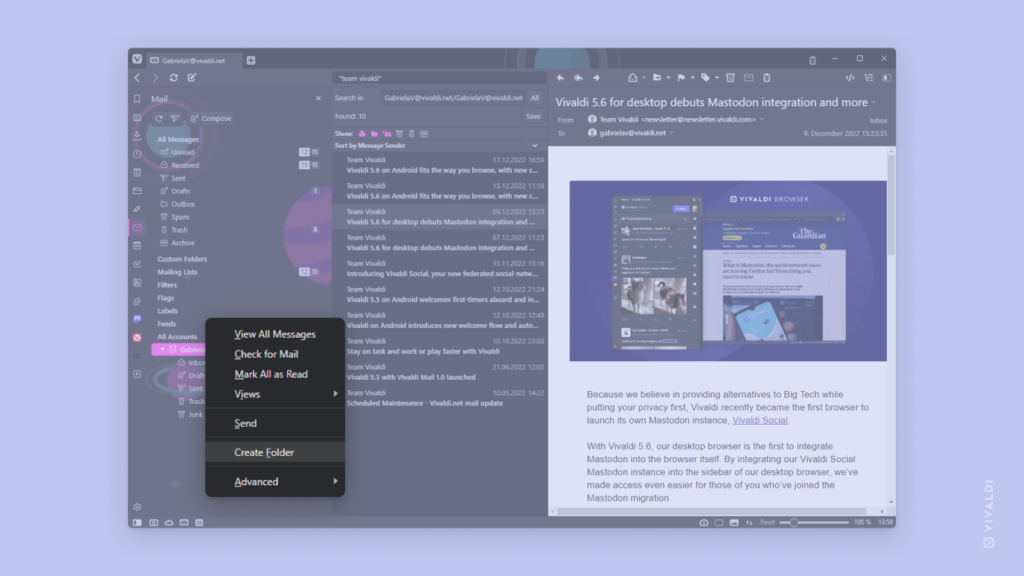Open the Views submenu
The width and height of the screenshot is (1024, 576).
275,394
